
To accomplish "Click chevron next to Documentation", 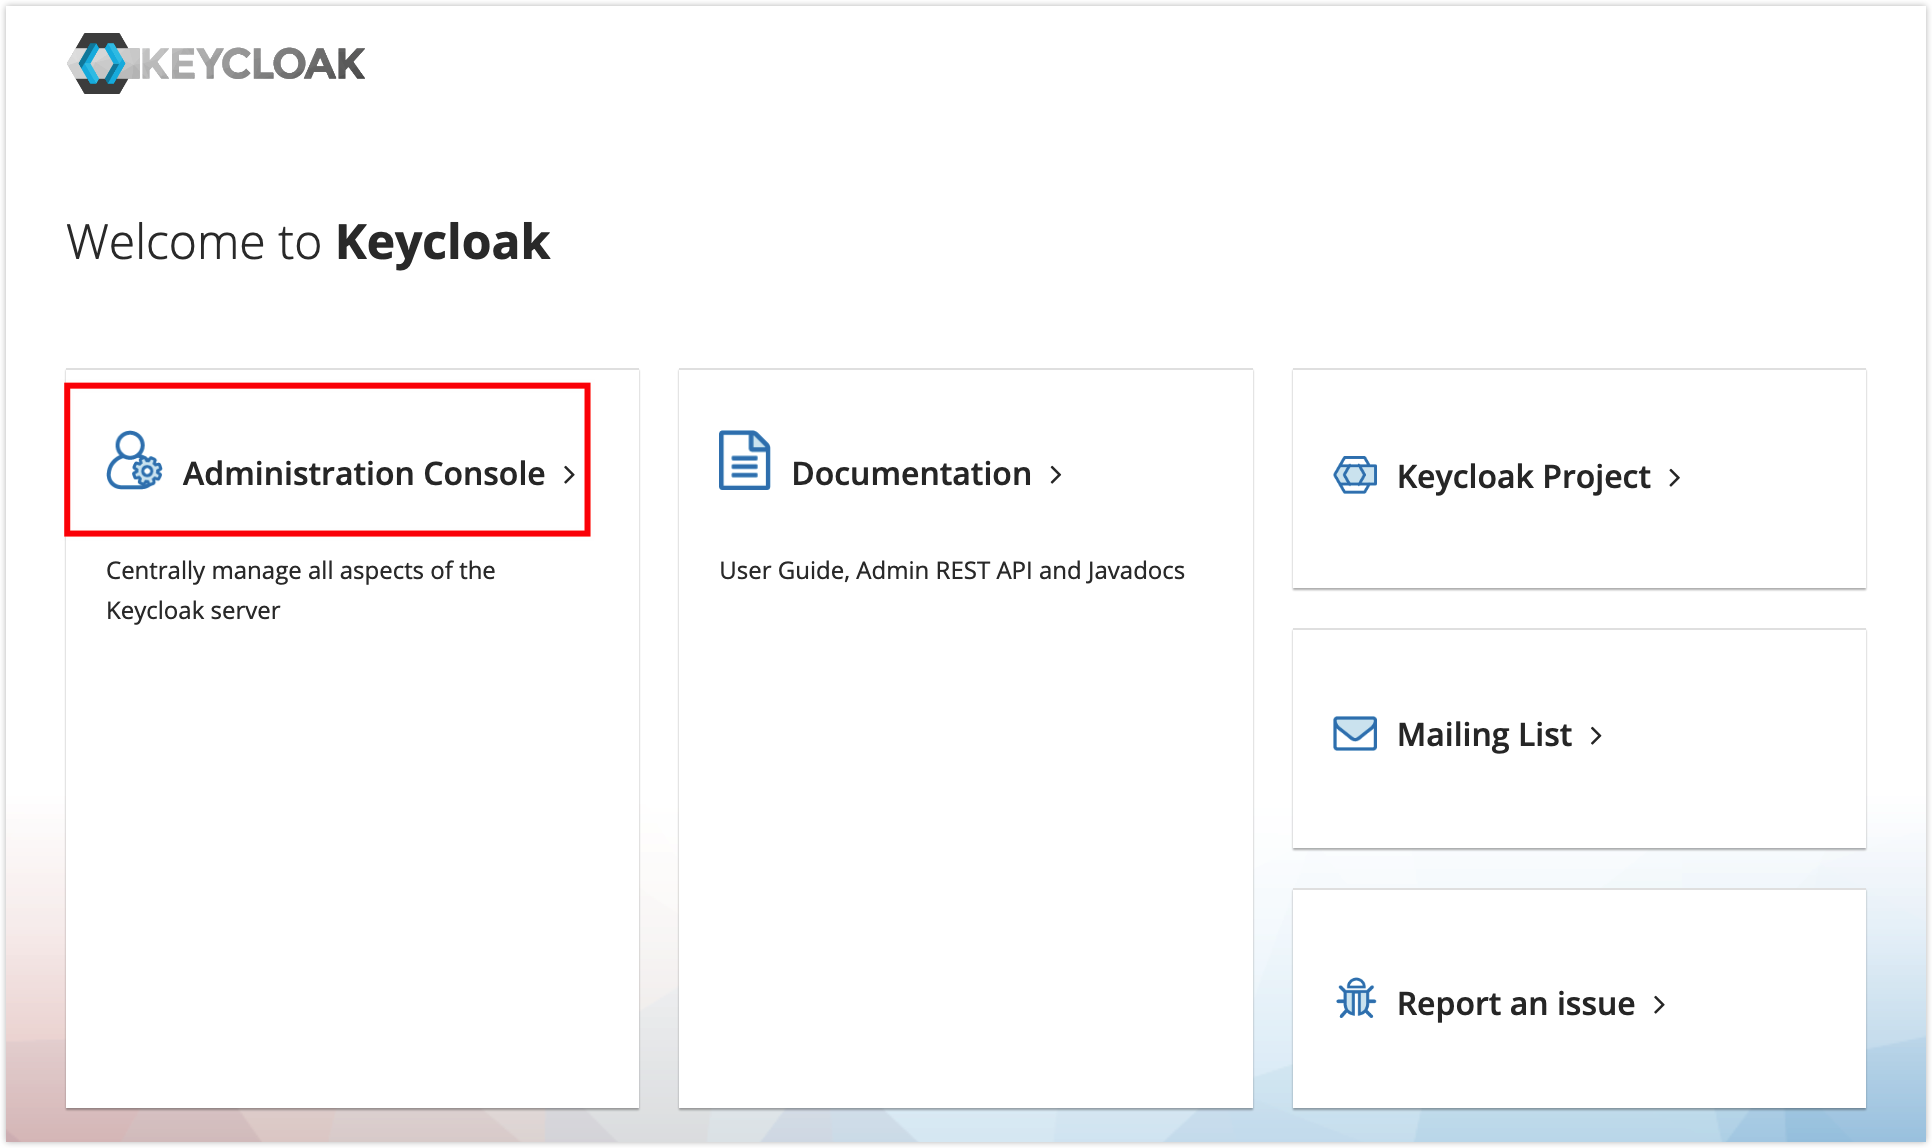I will point(1056,475).
